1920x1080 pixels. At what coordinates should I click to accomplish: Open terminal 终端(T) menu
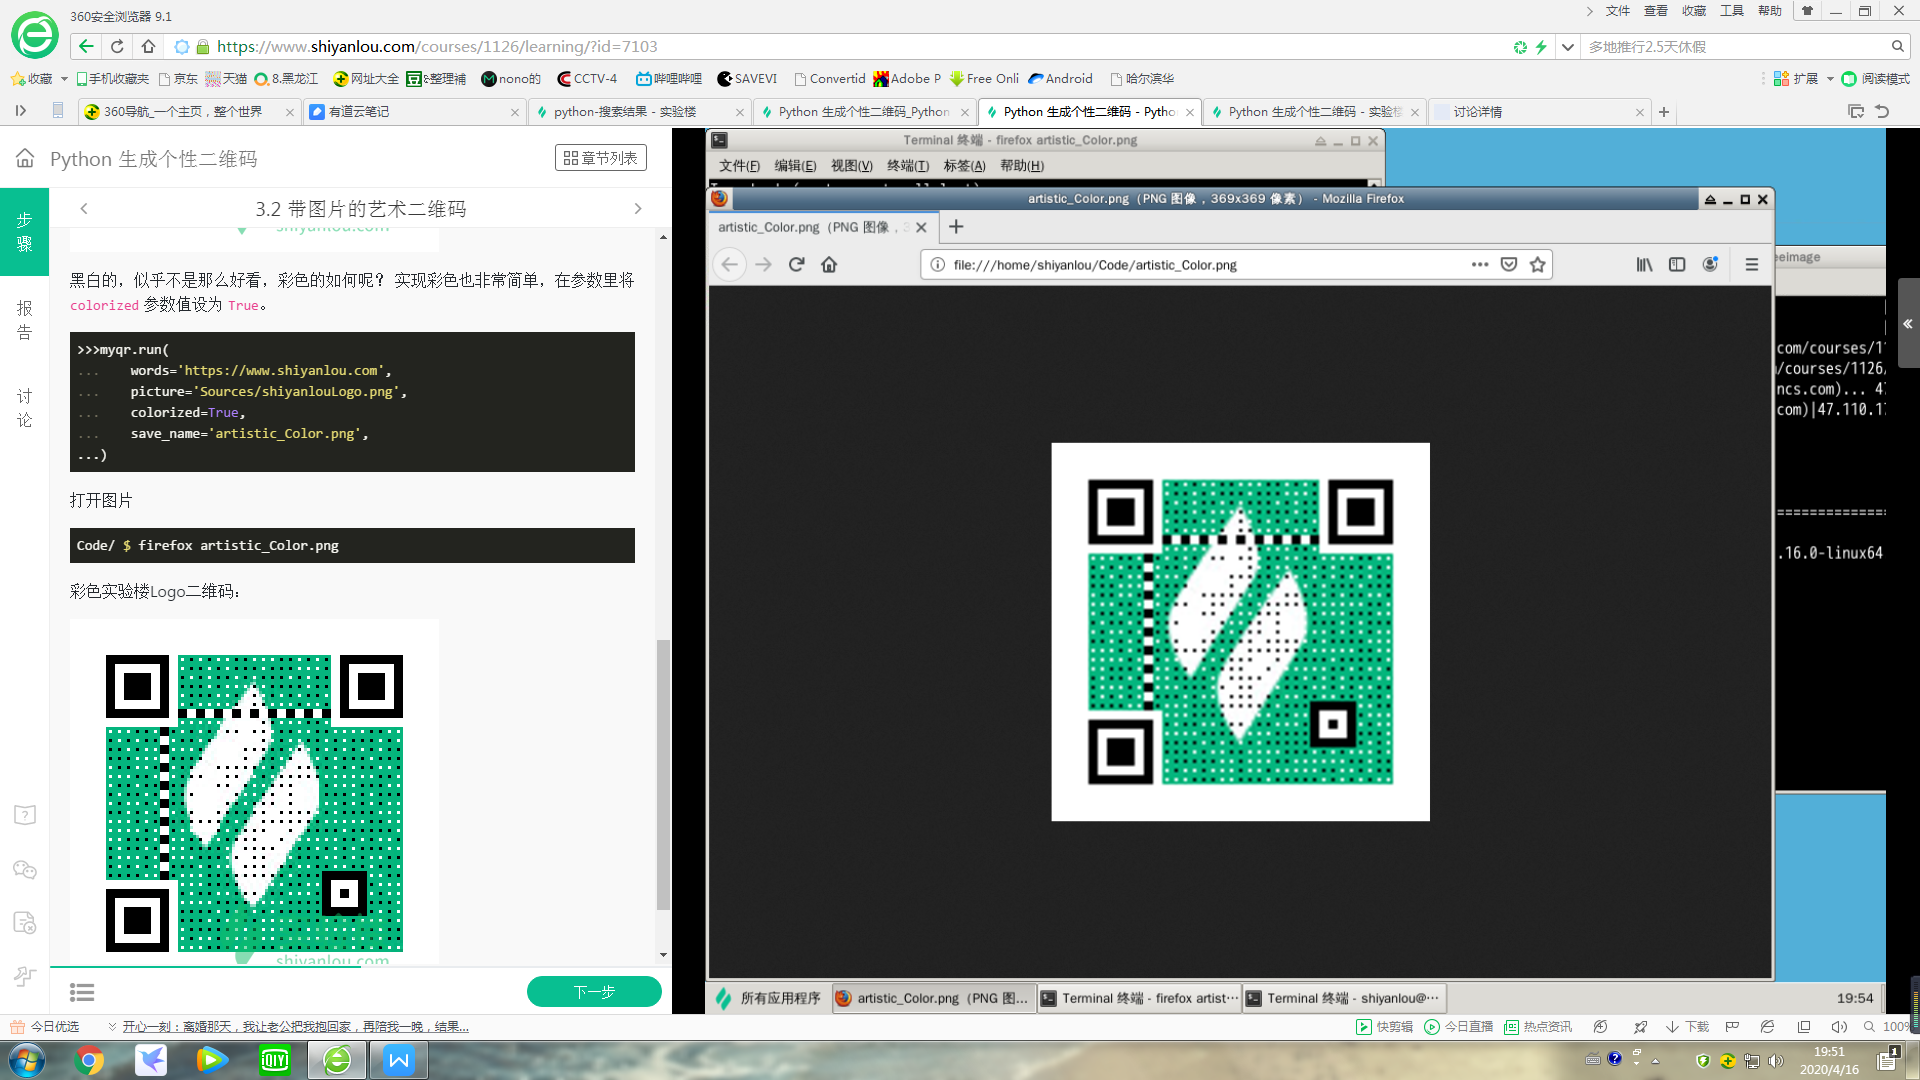(908, 166)
